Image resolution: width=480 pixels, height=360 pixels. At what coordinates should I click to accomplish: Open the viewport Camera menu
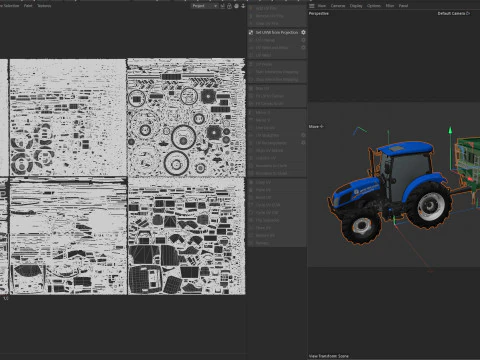tap(338, 6)
